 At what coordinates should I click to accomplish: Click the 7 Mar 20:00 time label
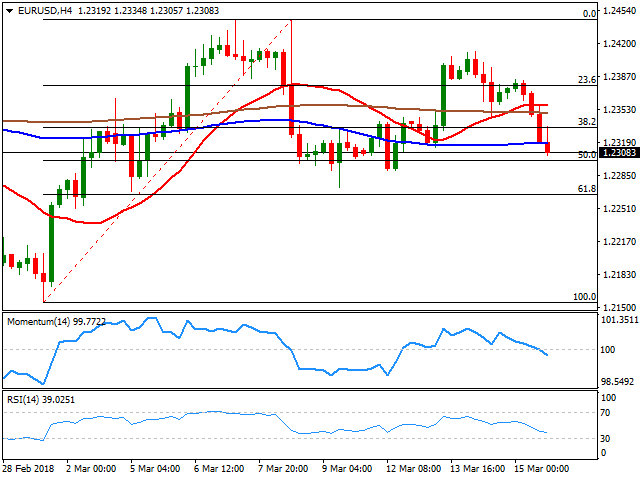coord(283,468)
